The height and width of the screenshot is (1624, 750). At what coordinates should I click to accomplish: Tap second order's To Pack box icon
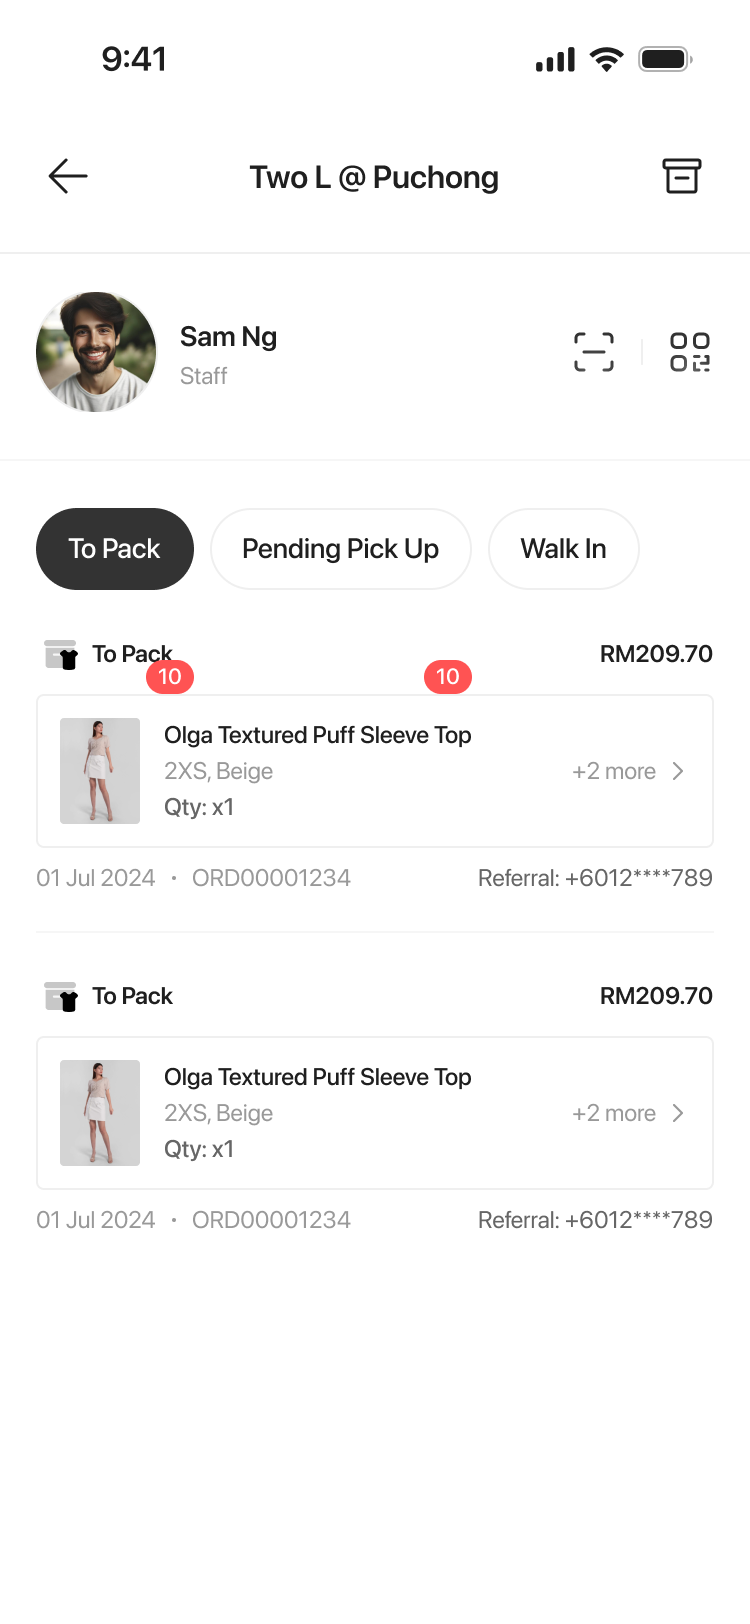coord(62,997)
